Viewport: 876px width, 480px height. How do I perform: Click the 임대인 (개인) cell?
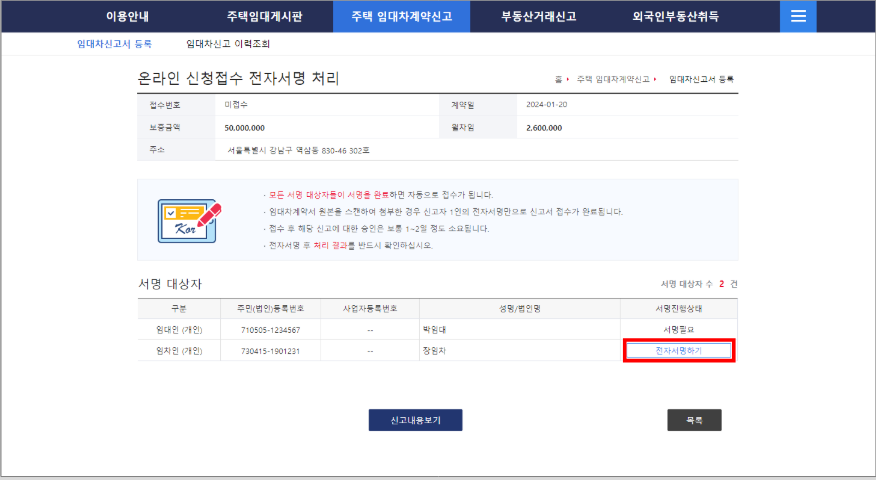[179, 330]
